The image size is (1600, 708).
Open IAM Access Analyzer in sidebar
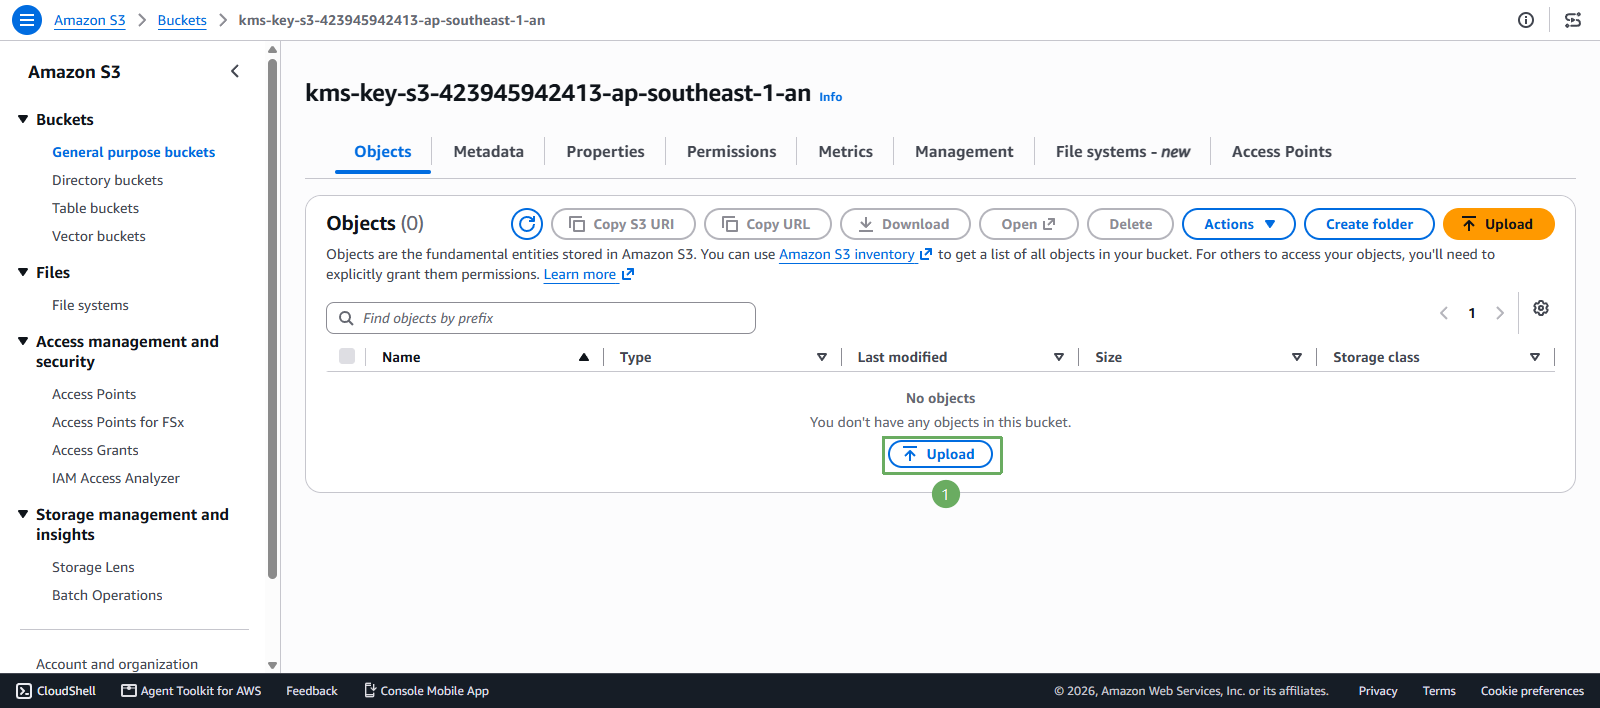116,478
